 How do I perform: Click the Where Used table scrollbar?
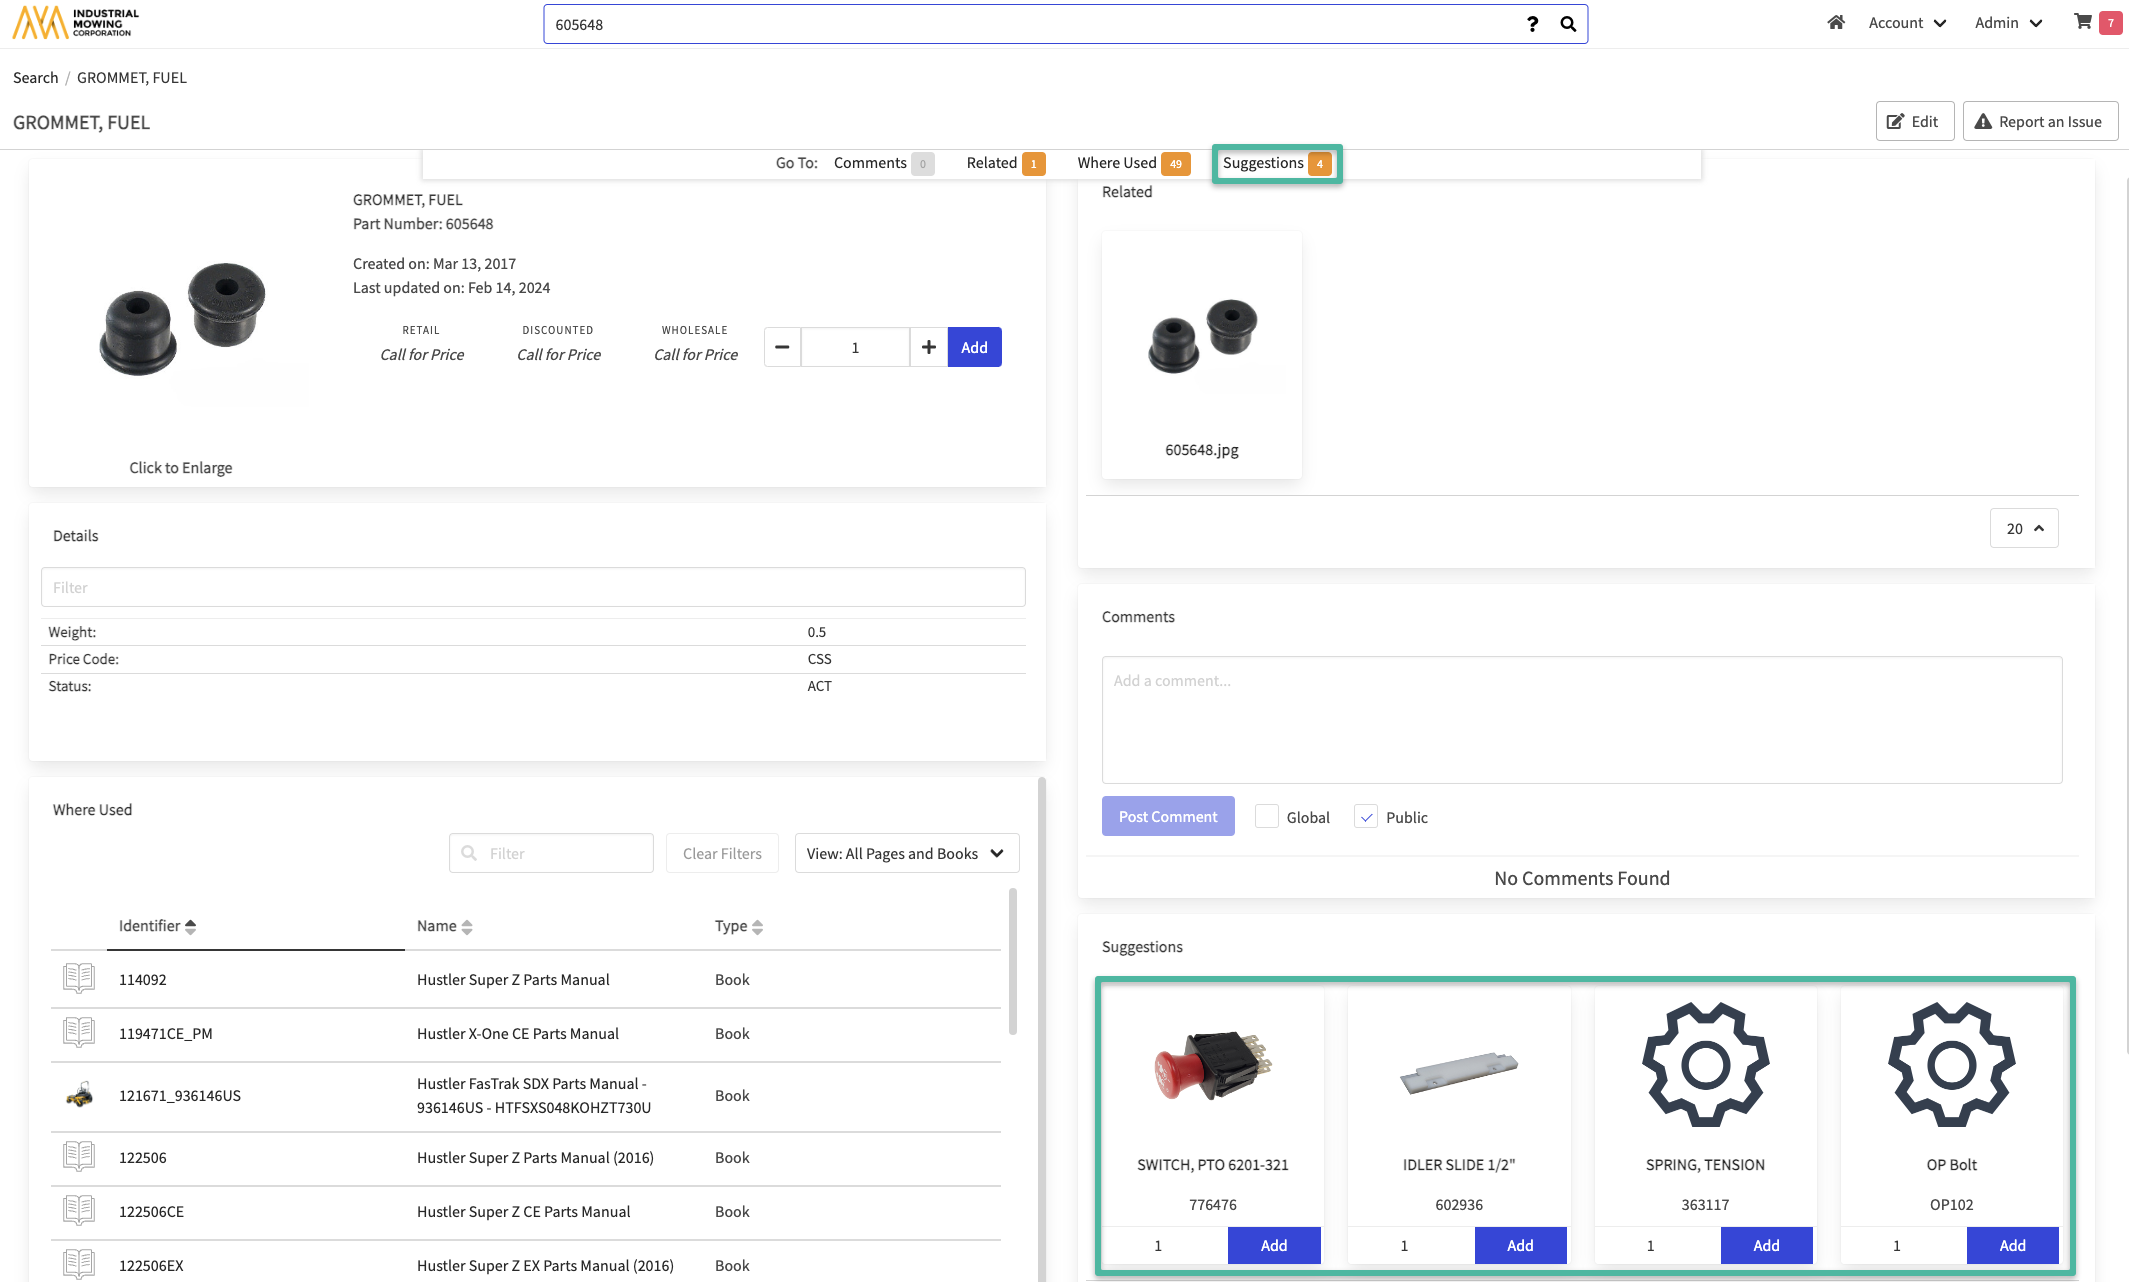tap(1013, 960)
